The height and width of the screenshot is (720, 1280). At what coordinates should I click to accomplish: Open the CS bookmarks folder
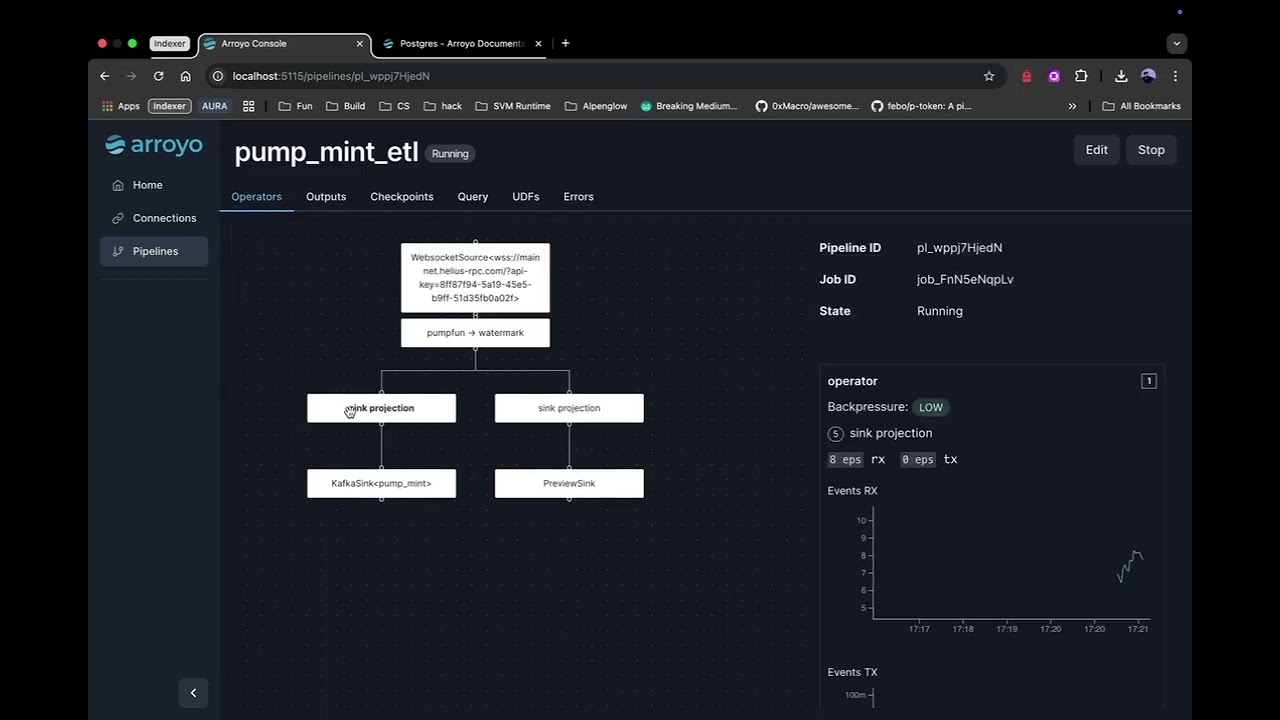pos(394,106)
